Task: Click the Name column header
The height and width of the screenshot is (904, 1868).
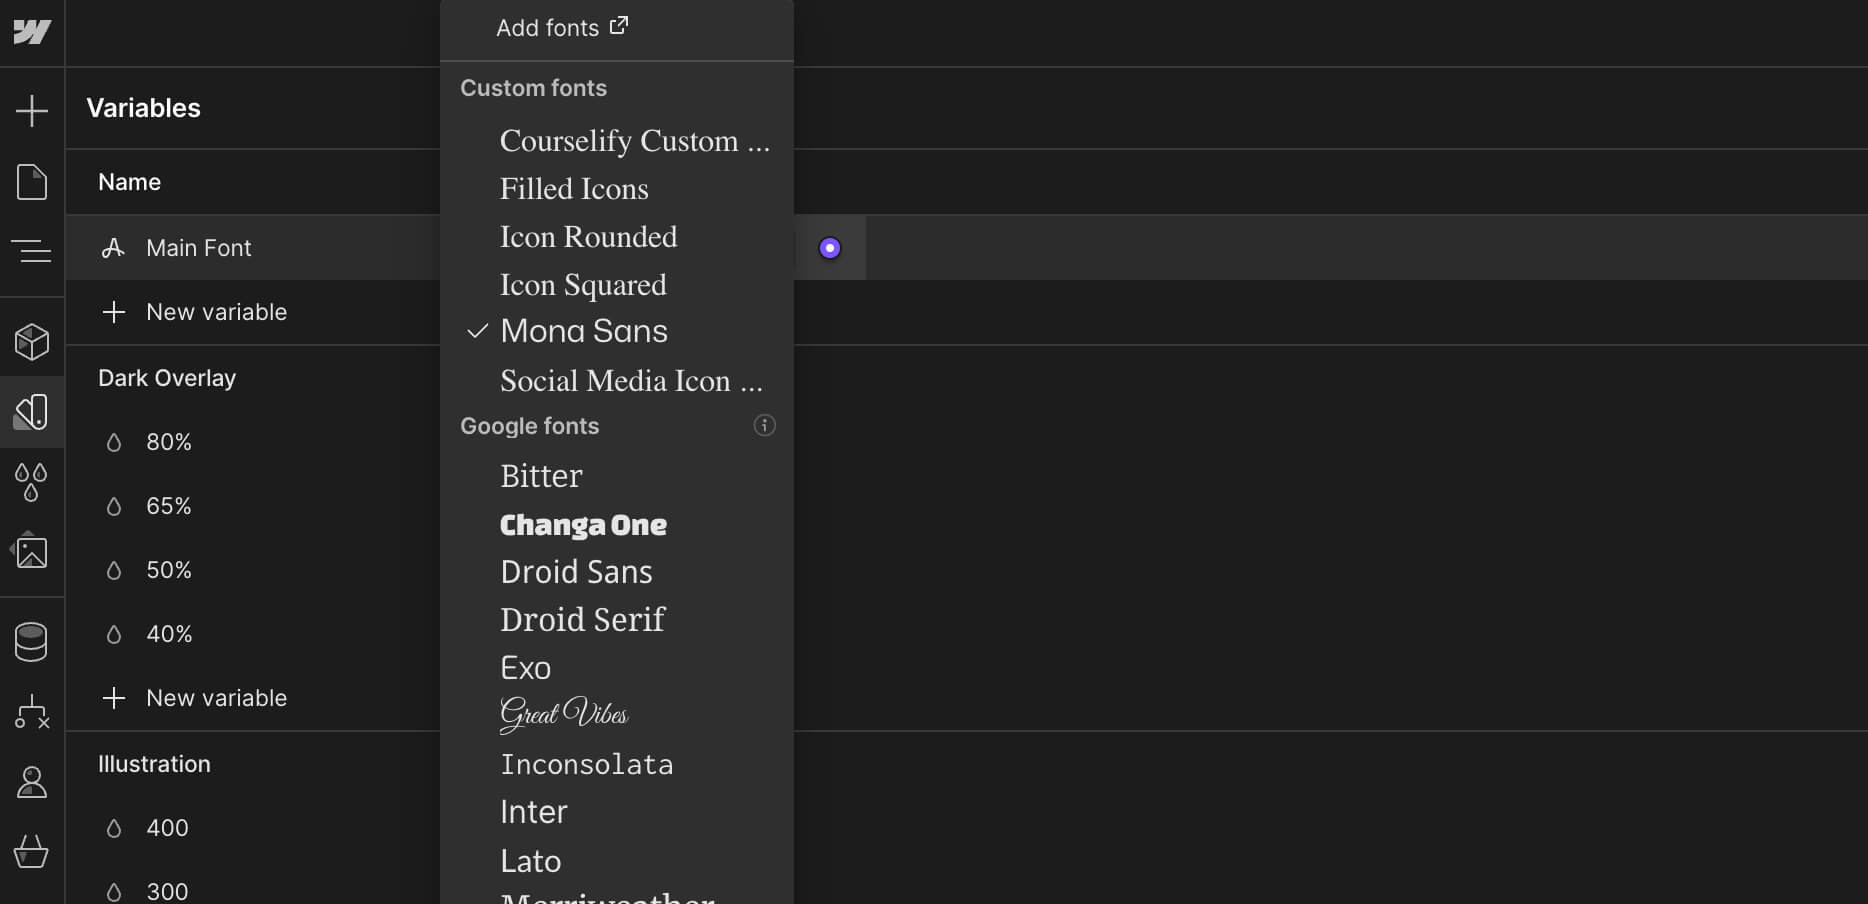Action: tap(130, 182)
